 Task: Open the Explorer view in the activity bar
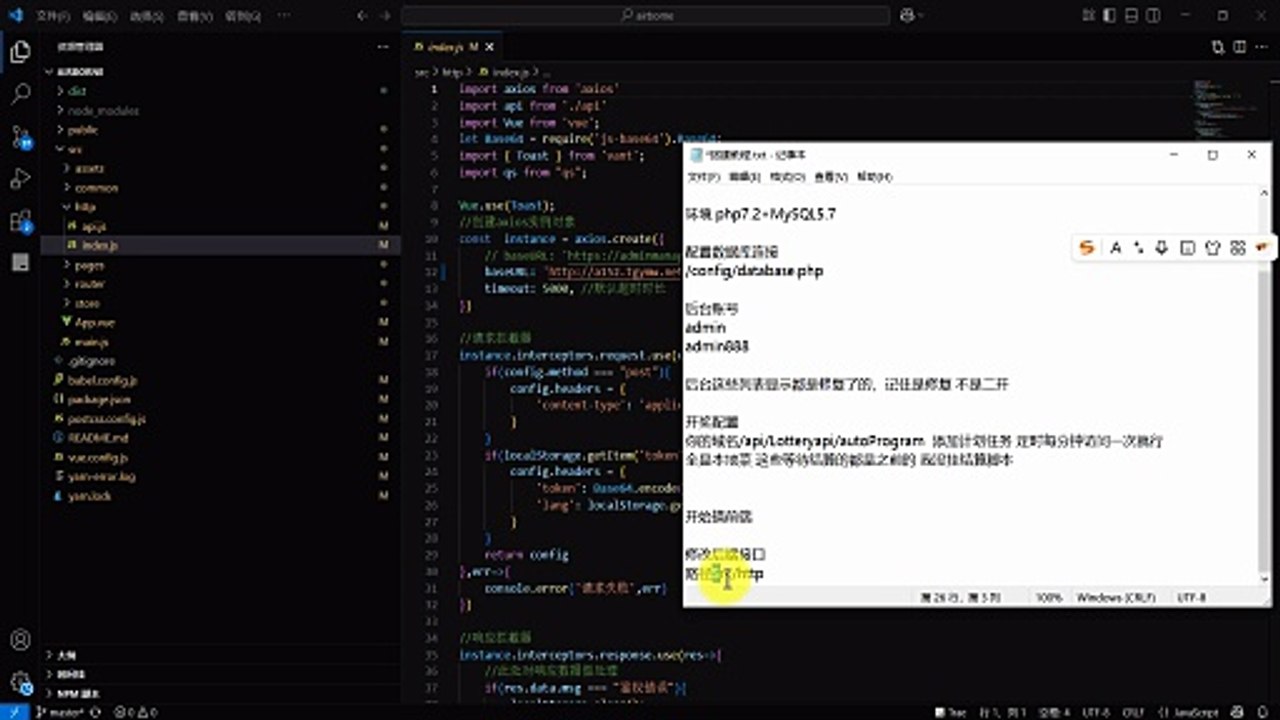coord(20,53)
